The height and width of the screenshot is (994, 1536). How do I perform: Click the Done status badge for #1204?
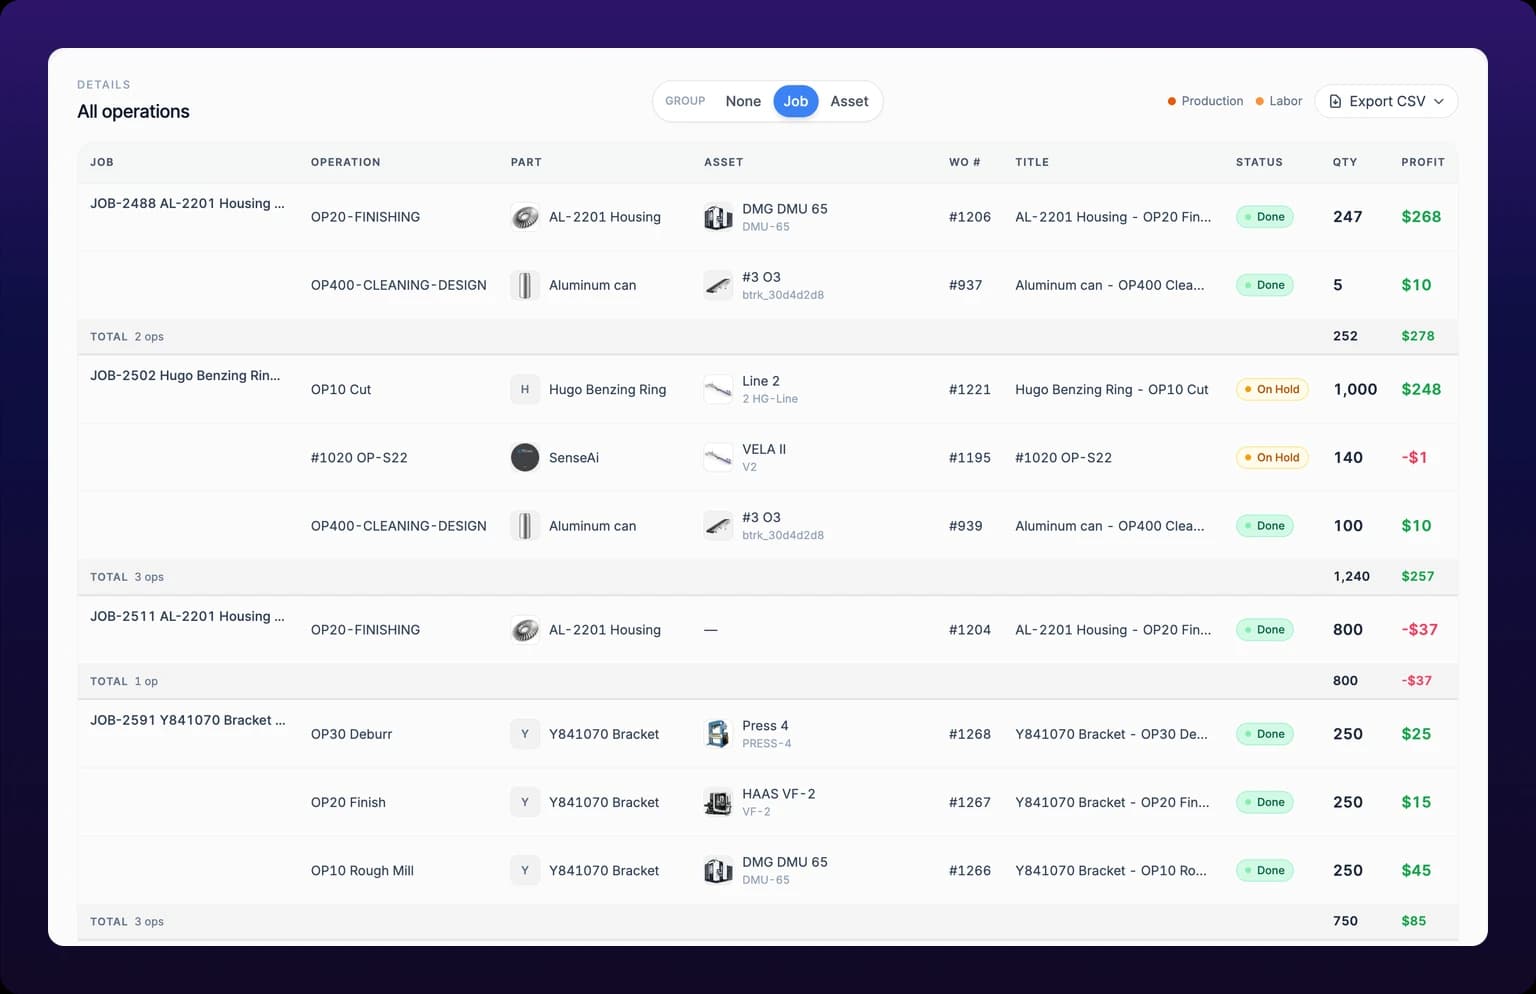[x=1265, y=629]
